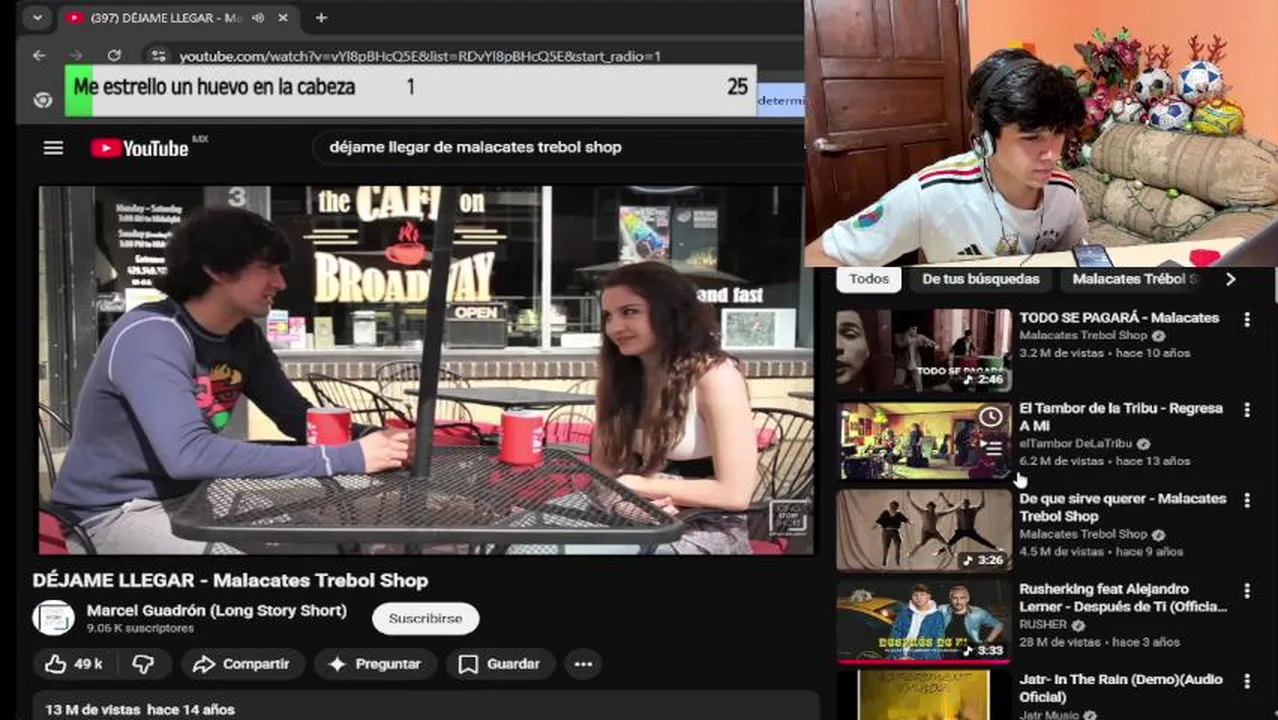1278x720 pixels.
Task: Open options menu for TODO SE PAGARÁ
Action: (1246, 320)
